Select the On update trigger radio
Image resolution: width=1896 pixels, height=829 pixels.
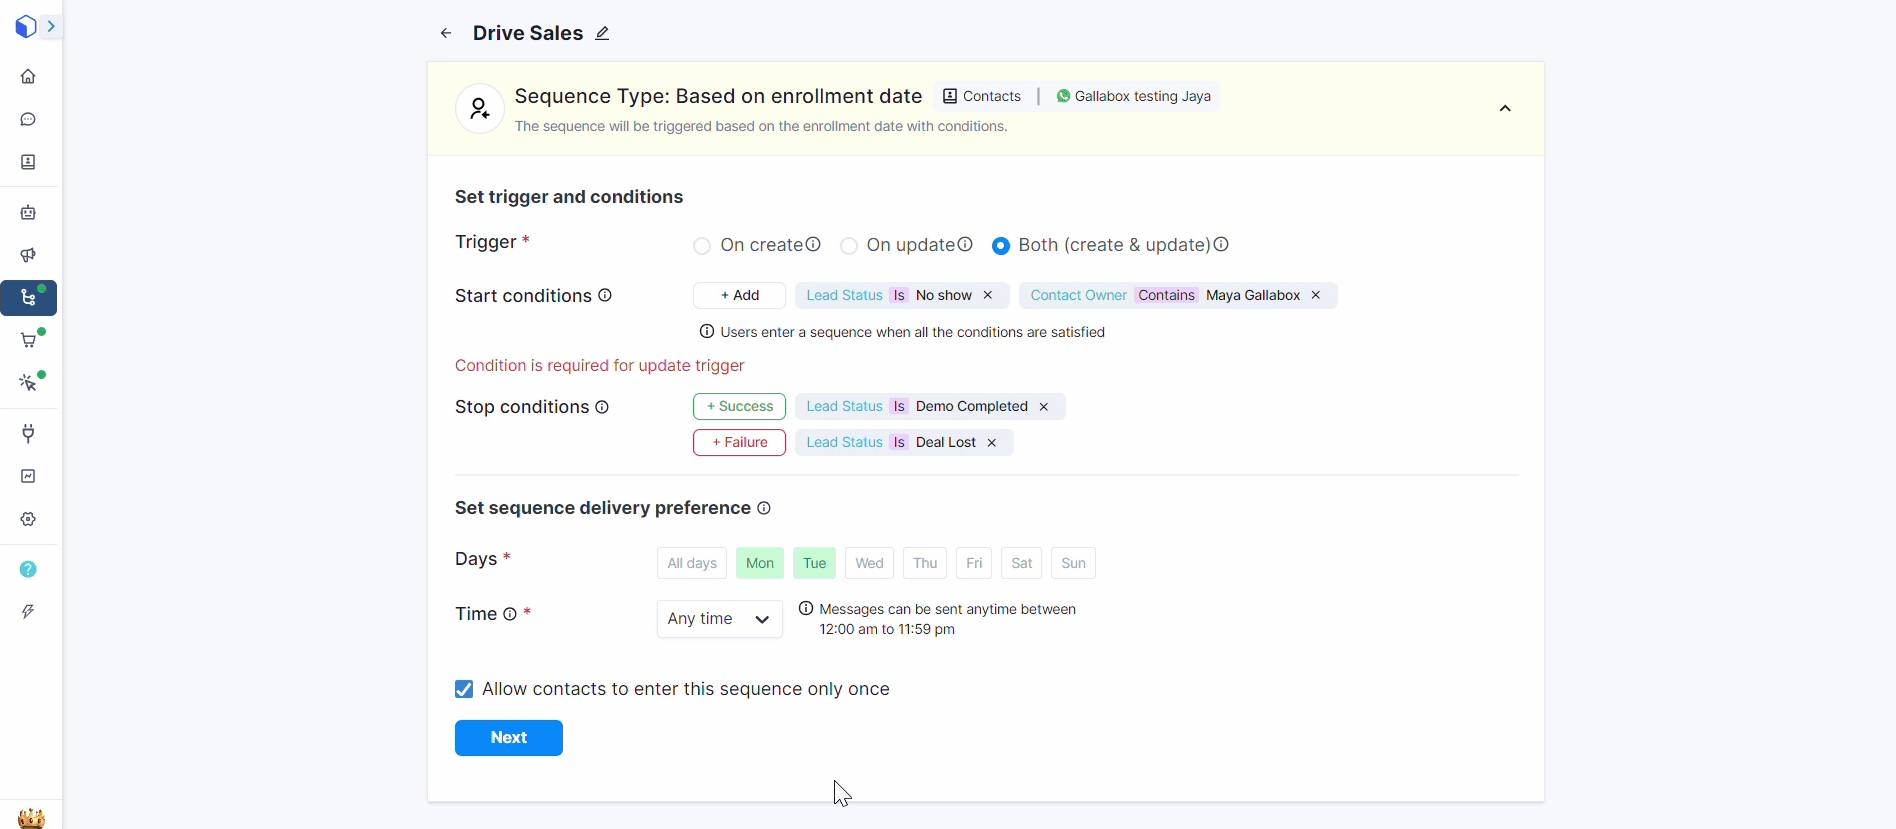(849, 246)
